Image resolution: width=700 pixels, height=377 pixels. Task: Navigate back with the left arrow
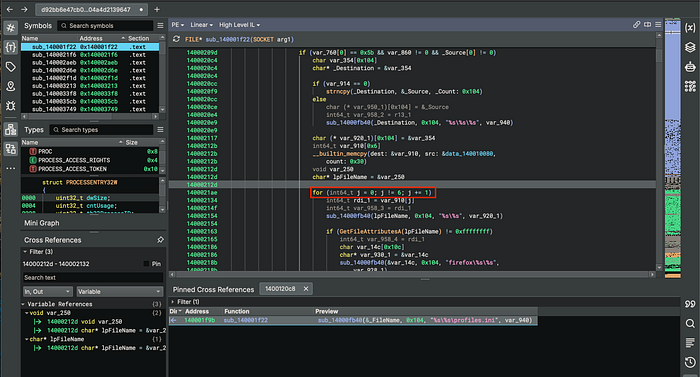click(x=10, y=9)
